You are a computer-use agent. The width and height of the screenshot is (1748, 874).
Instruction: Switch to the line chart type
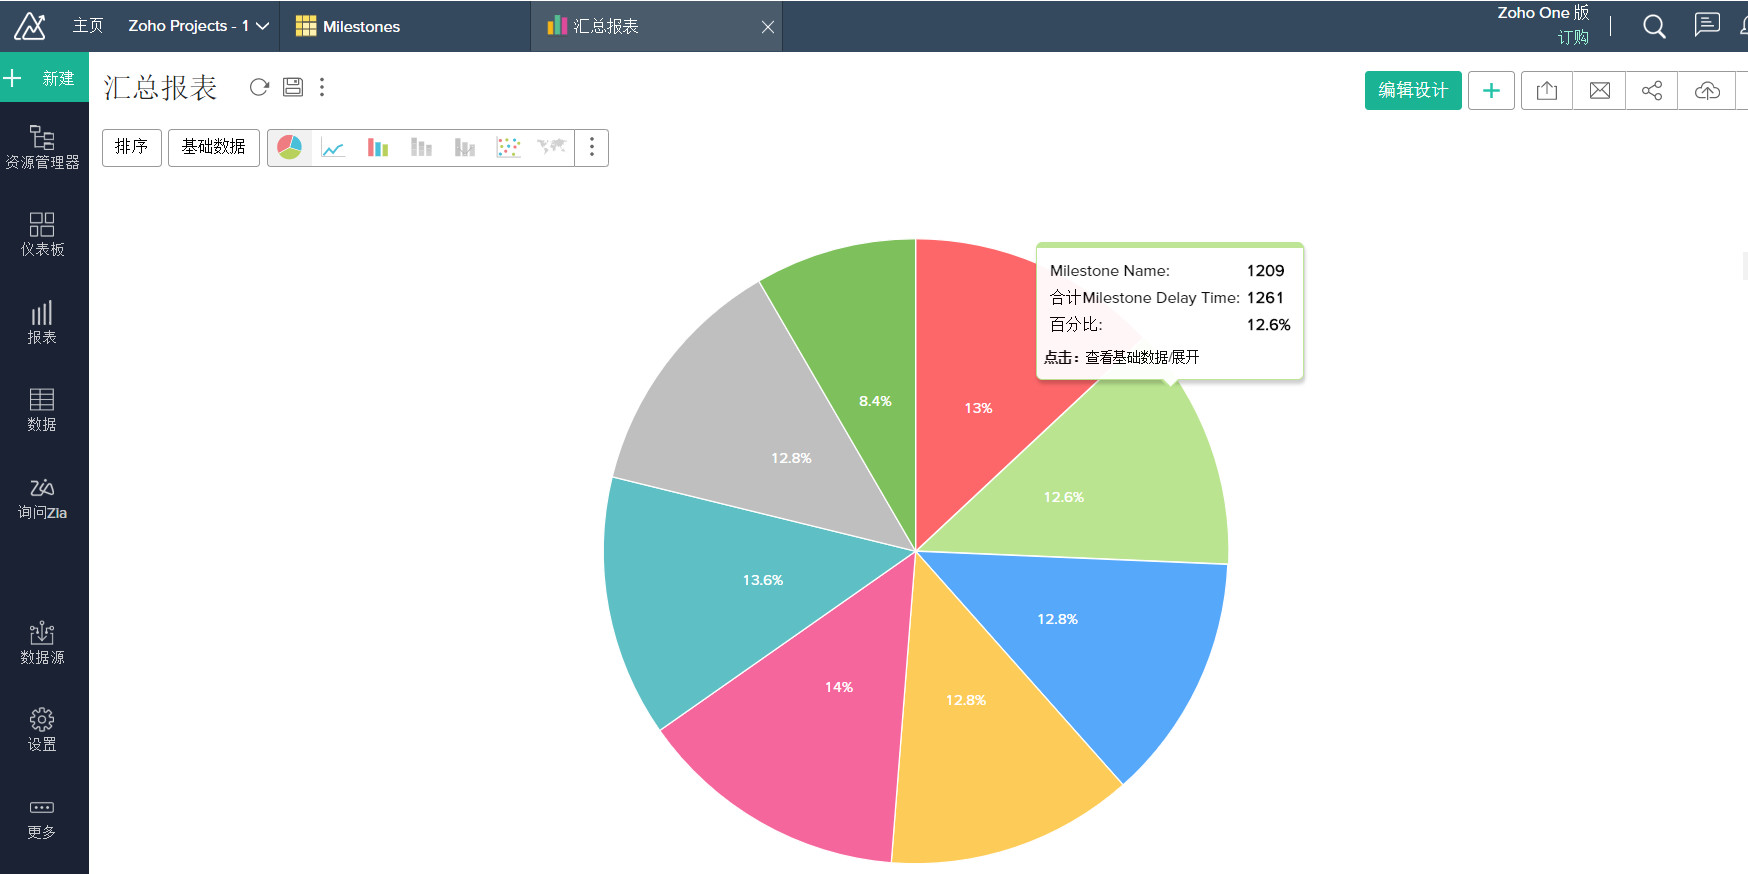tap(333, 148)
